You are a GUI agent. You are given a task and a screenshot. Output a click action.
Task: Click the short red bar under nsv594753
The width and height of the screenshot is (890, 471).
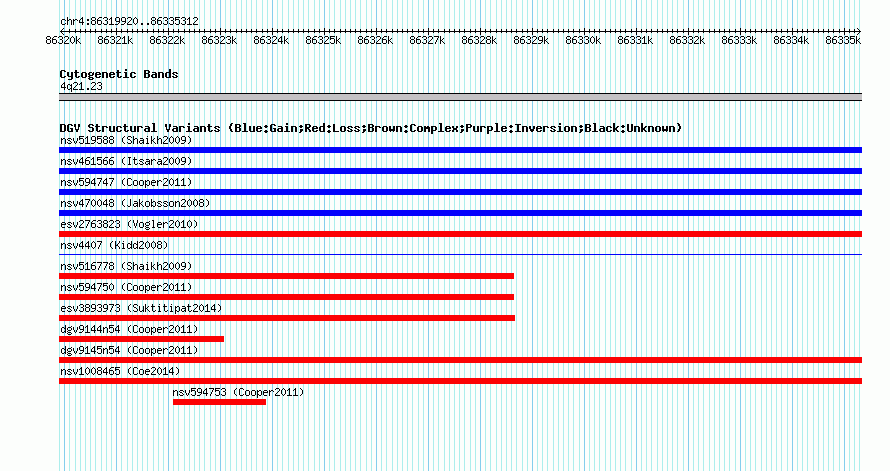tap(220, 402)
